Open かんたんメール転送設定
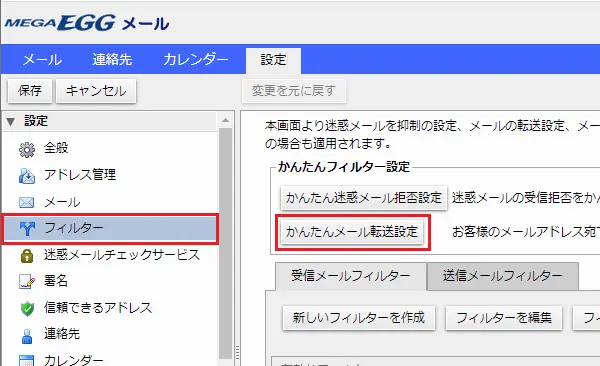This screenshot has width=600, height=366. coord(352,232)
